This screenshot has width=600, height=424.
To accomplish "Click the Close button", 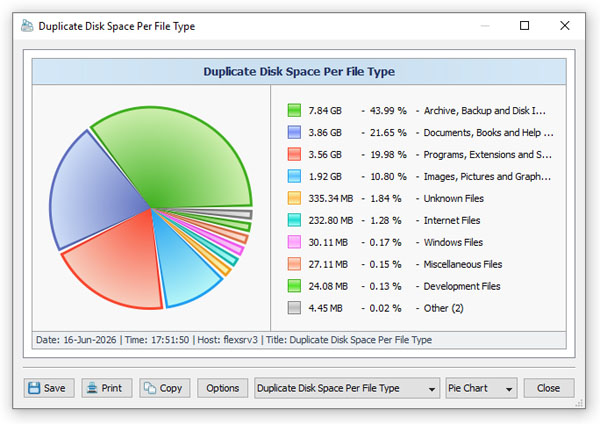I will pos(549,388).
